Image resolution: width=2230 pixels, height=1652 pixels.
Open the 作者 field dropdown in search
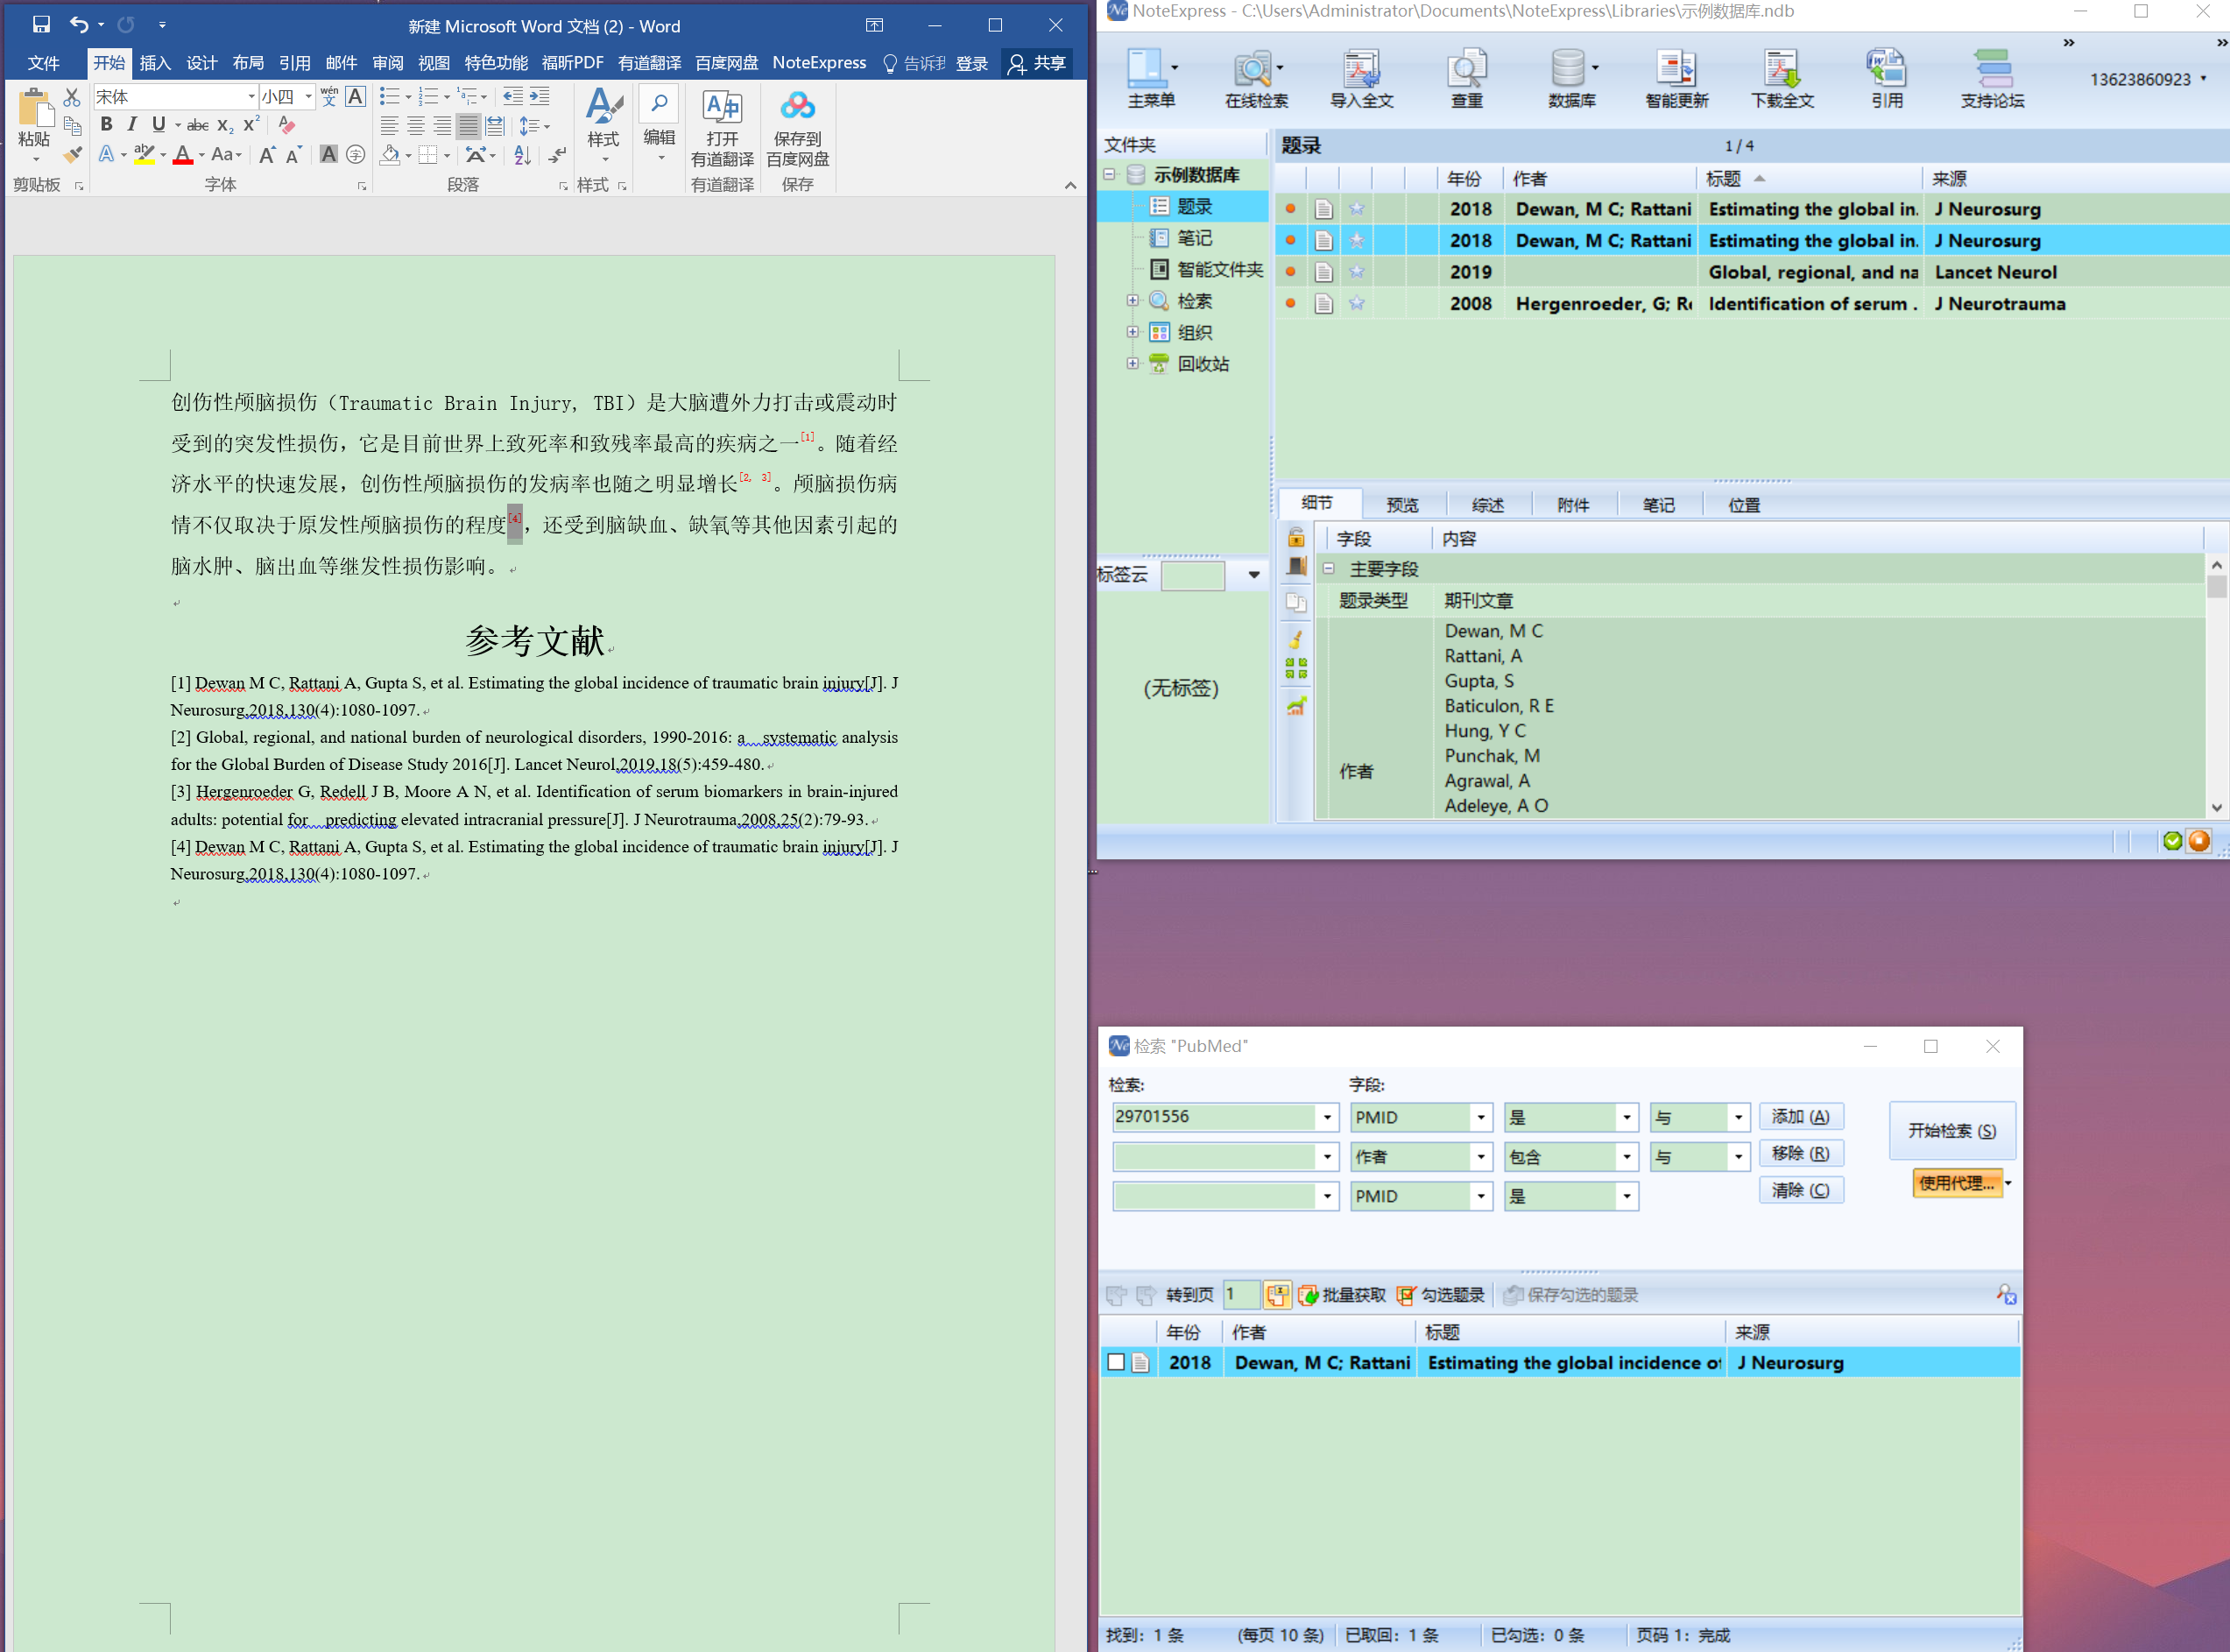[1481, 1157]
